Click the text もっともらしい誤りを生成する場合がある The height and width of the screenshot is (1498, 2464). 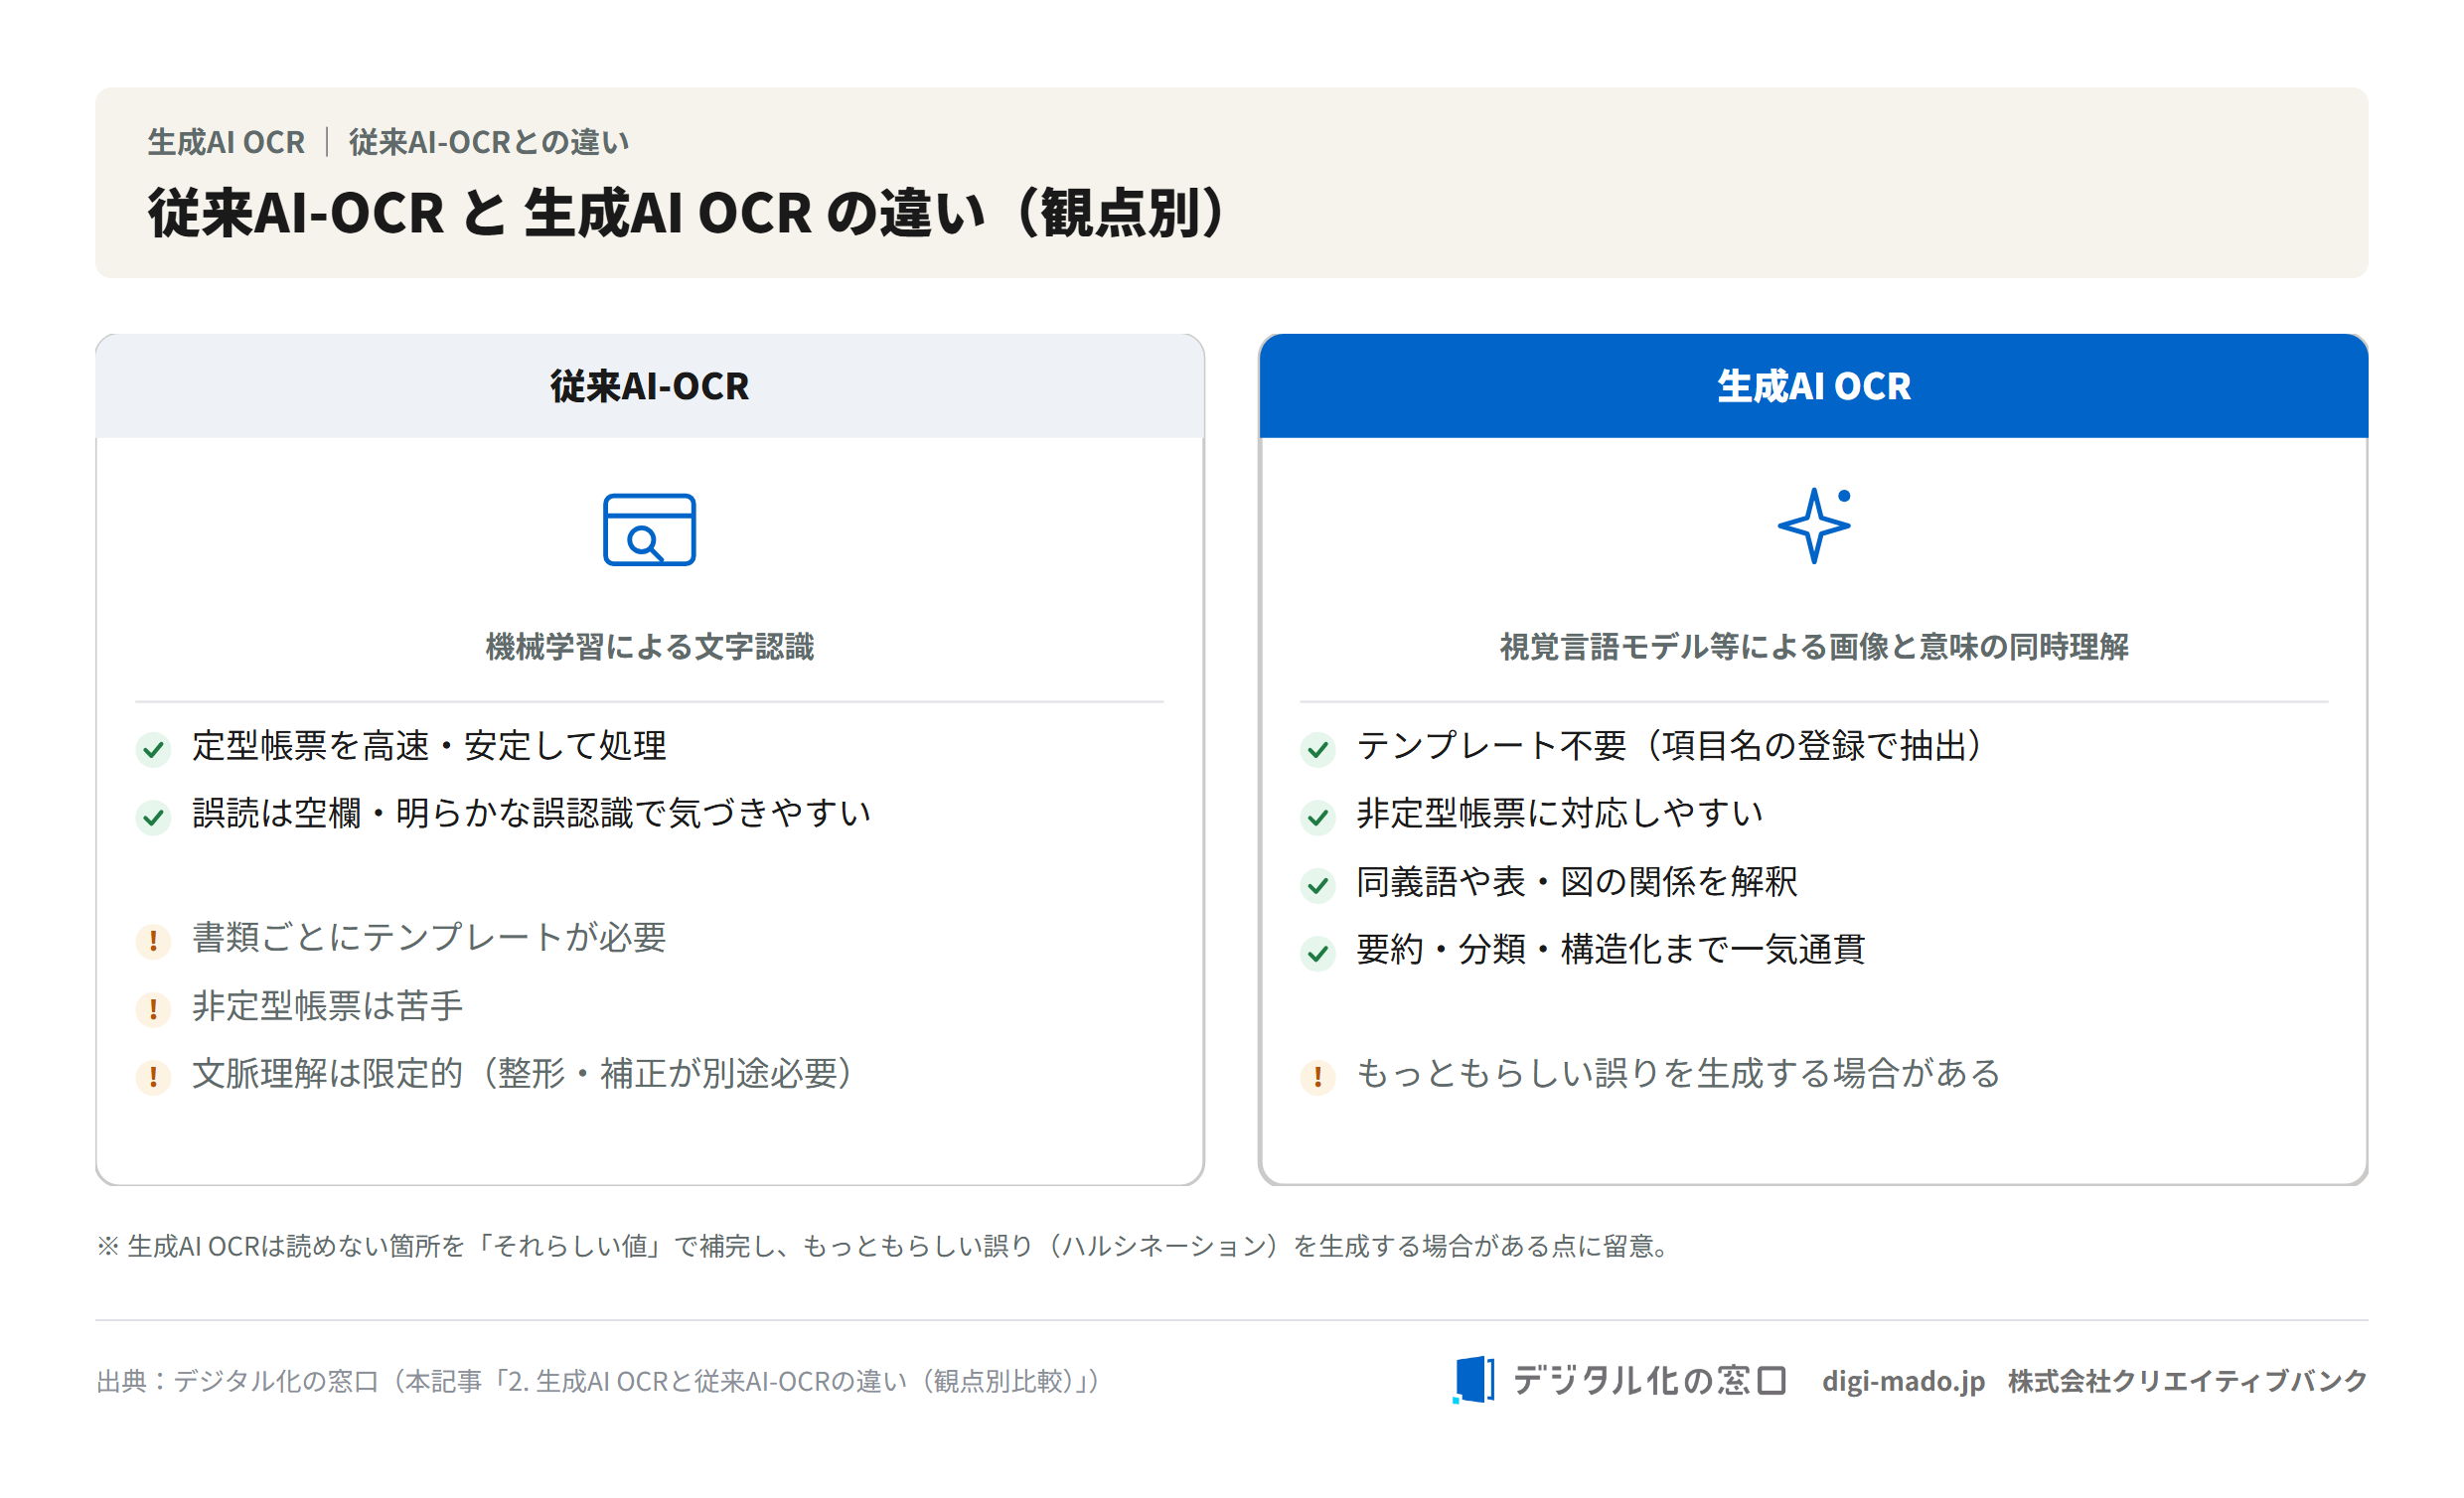[x=1678, y=1074]
